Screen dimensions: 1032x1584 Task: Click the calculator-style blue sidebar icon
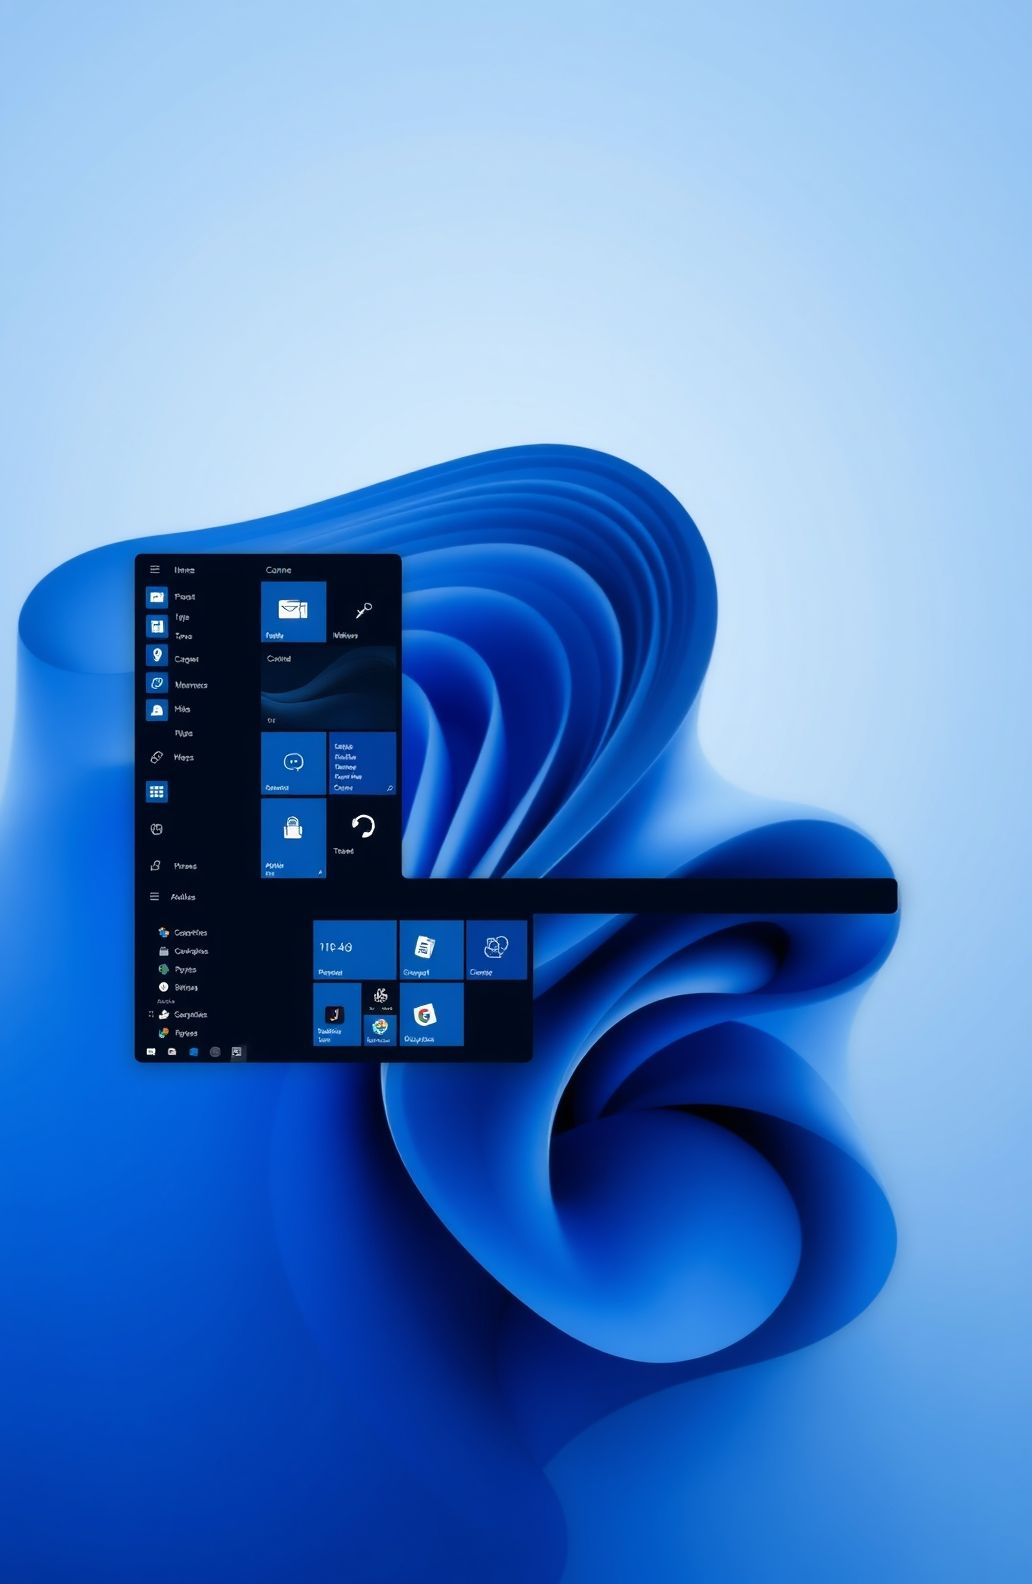click(x=157, y=626)
